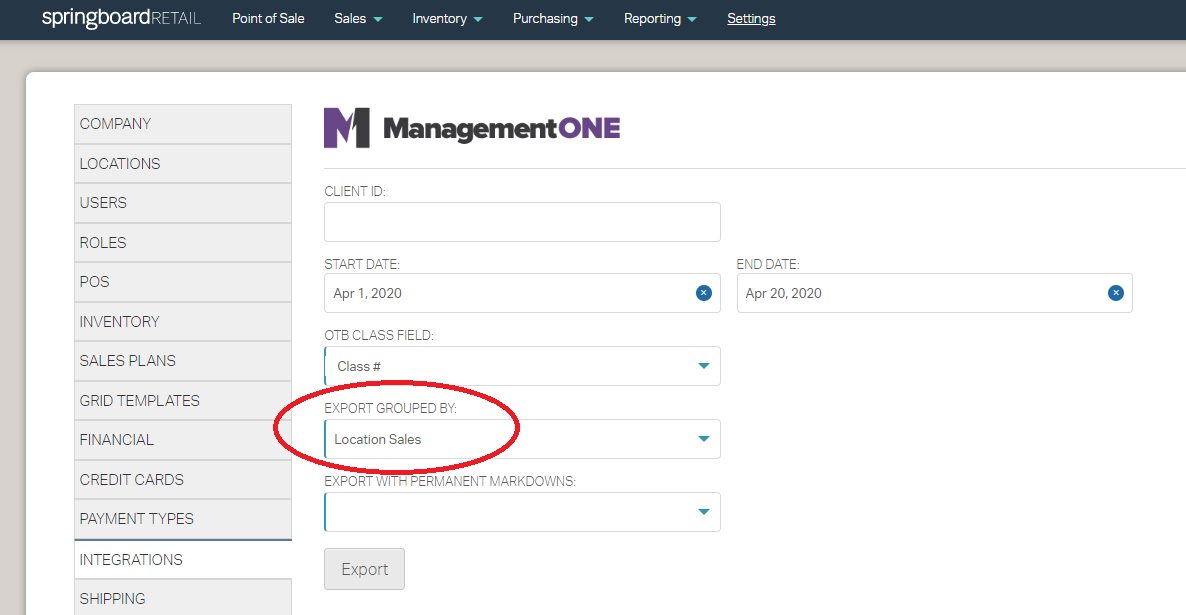This screenshot has height=615, width=1186.
Task: Expand the OTB Class Field dropdown
Action: 522,366
